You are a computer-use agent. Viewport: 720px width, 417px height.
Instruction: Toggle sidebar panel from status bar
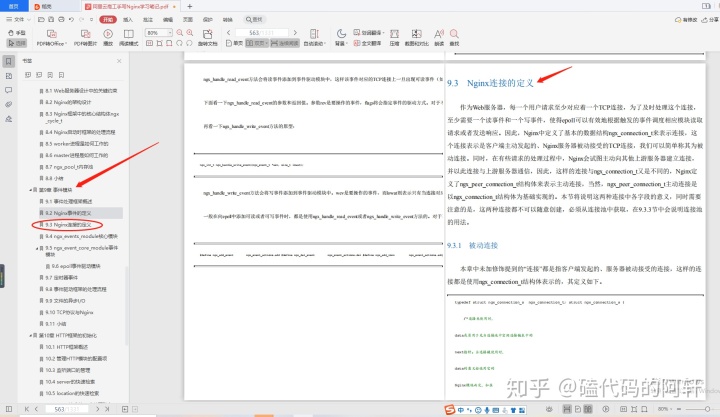tap(9, 409)
